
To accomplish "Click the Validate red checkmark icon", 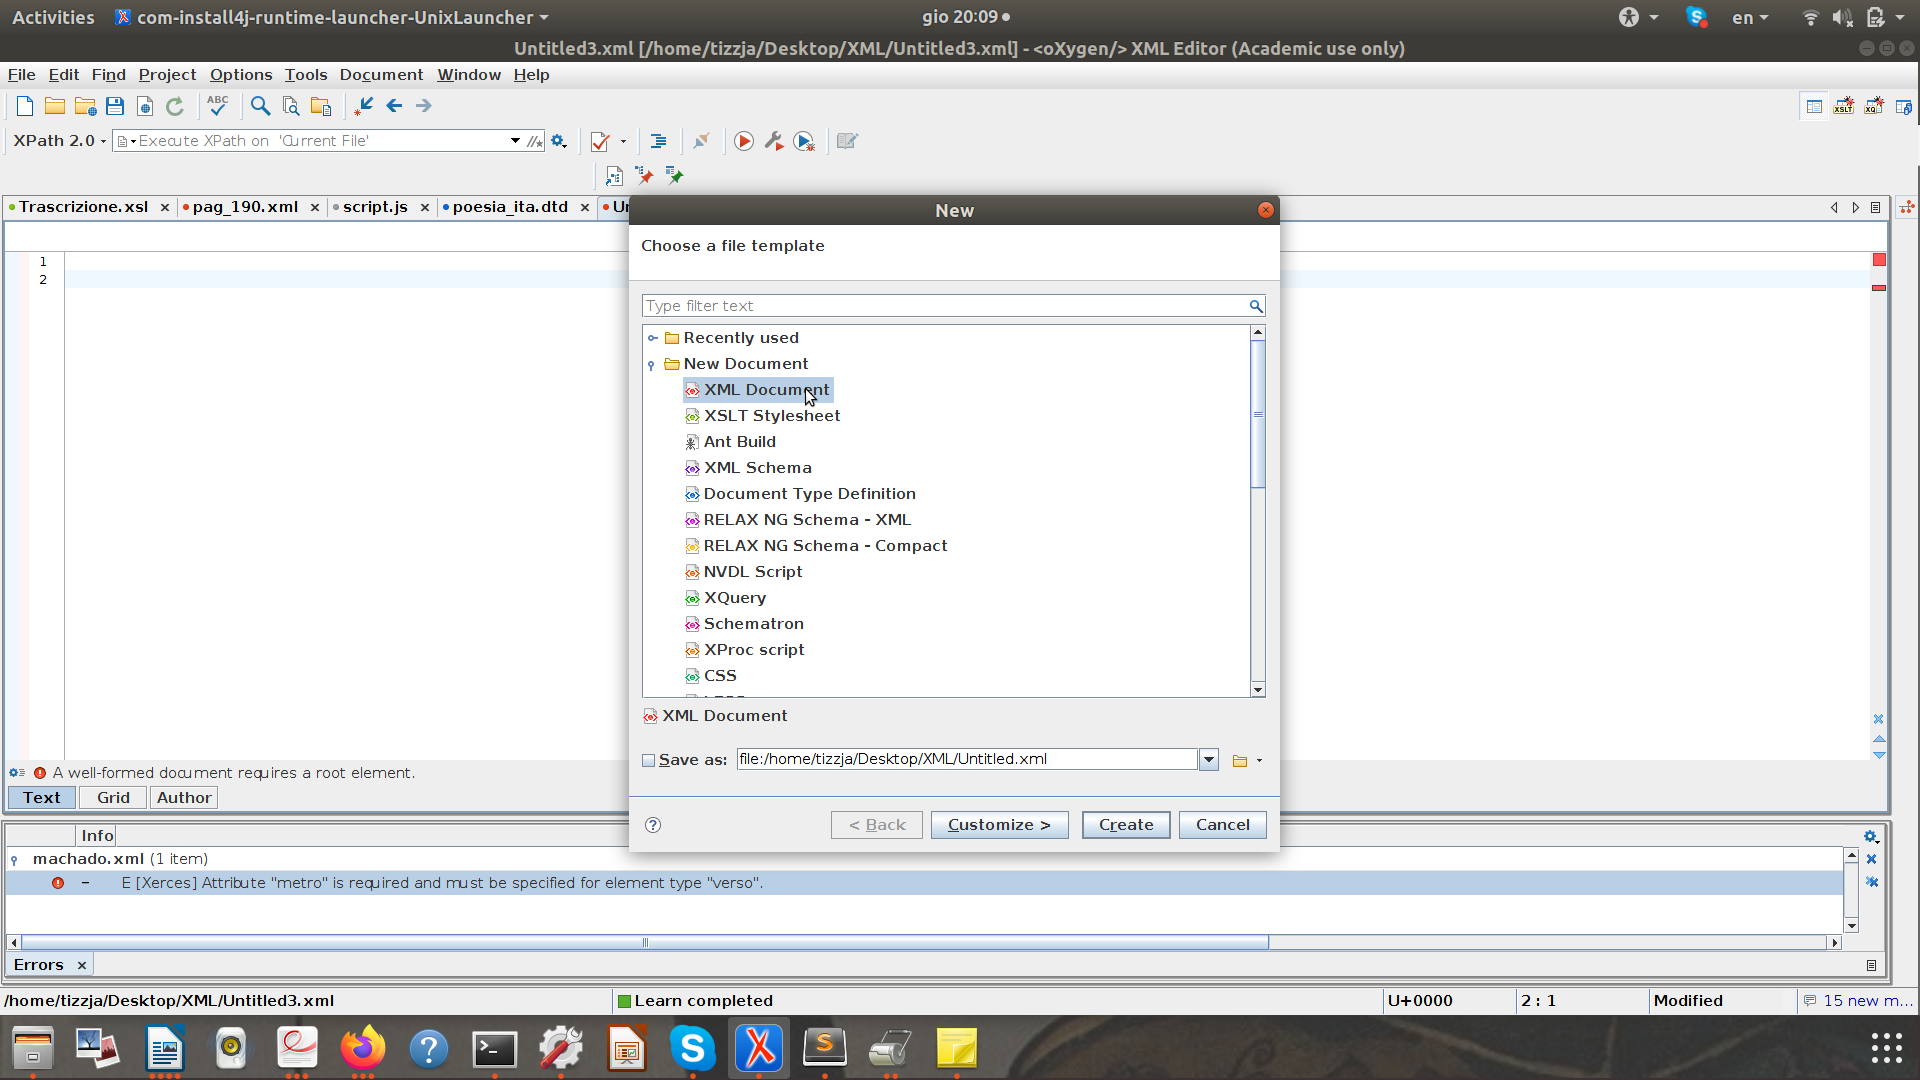I will point(600,141).
